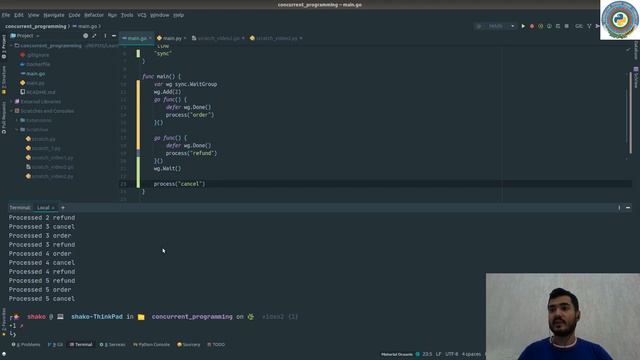
Task: Open the Services tool window
Action: 113,344
